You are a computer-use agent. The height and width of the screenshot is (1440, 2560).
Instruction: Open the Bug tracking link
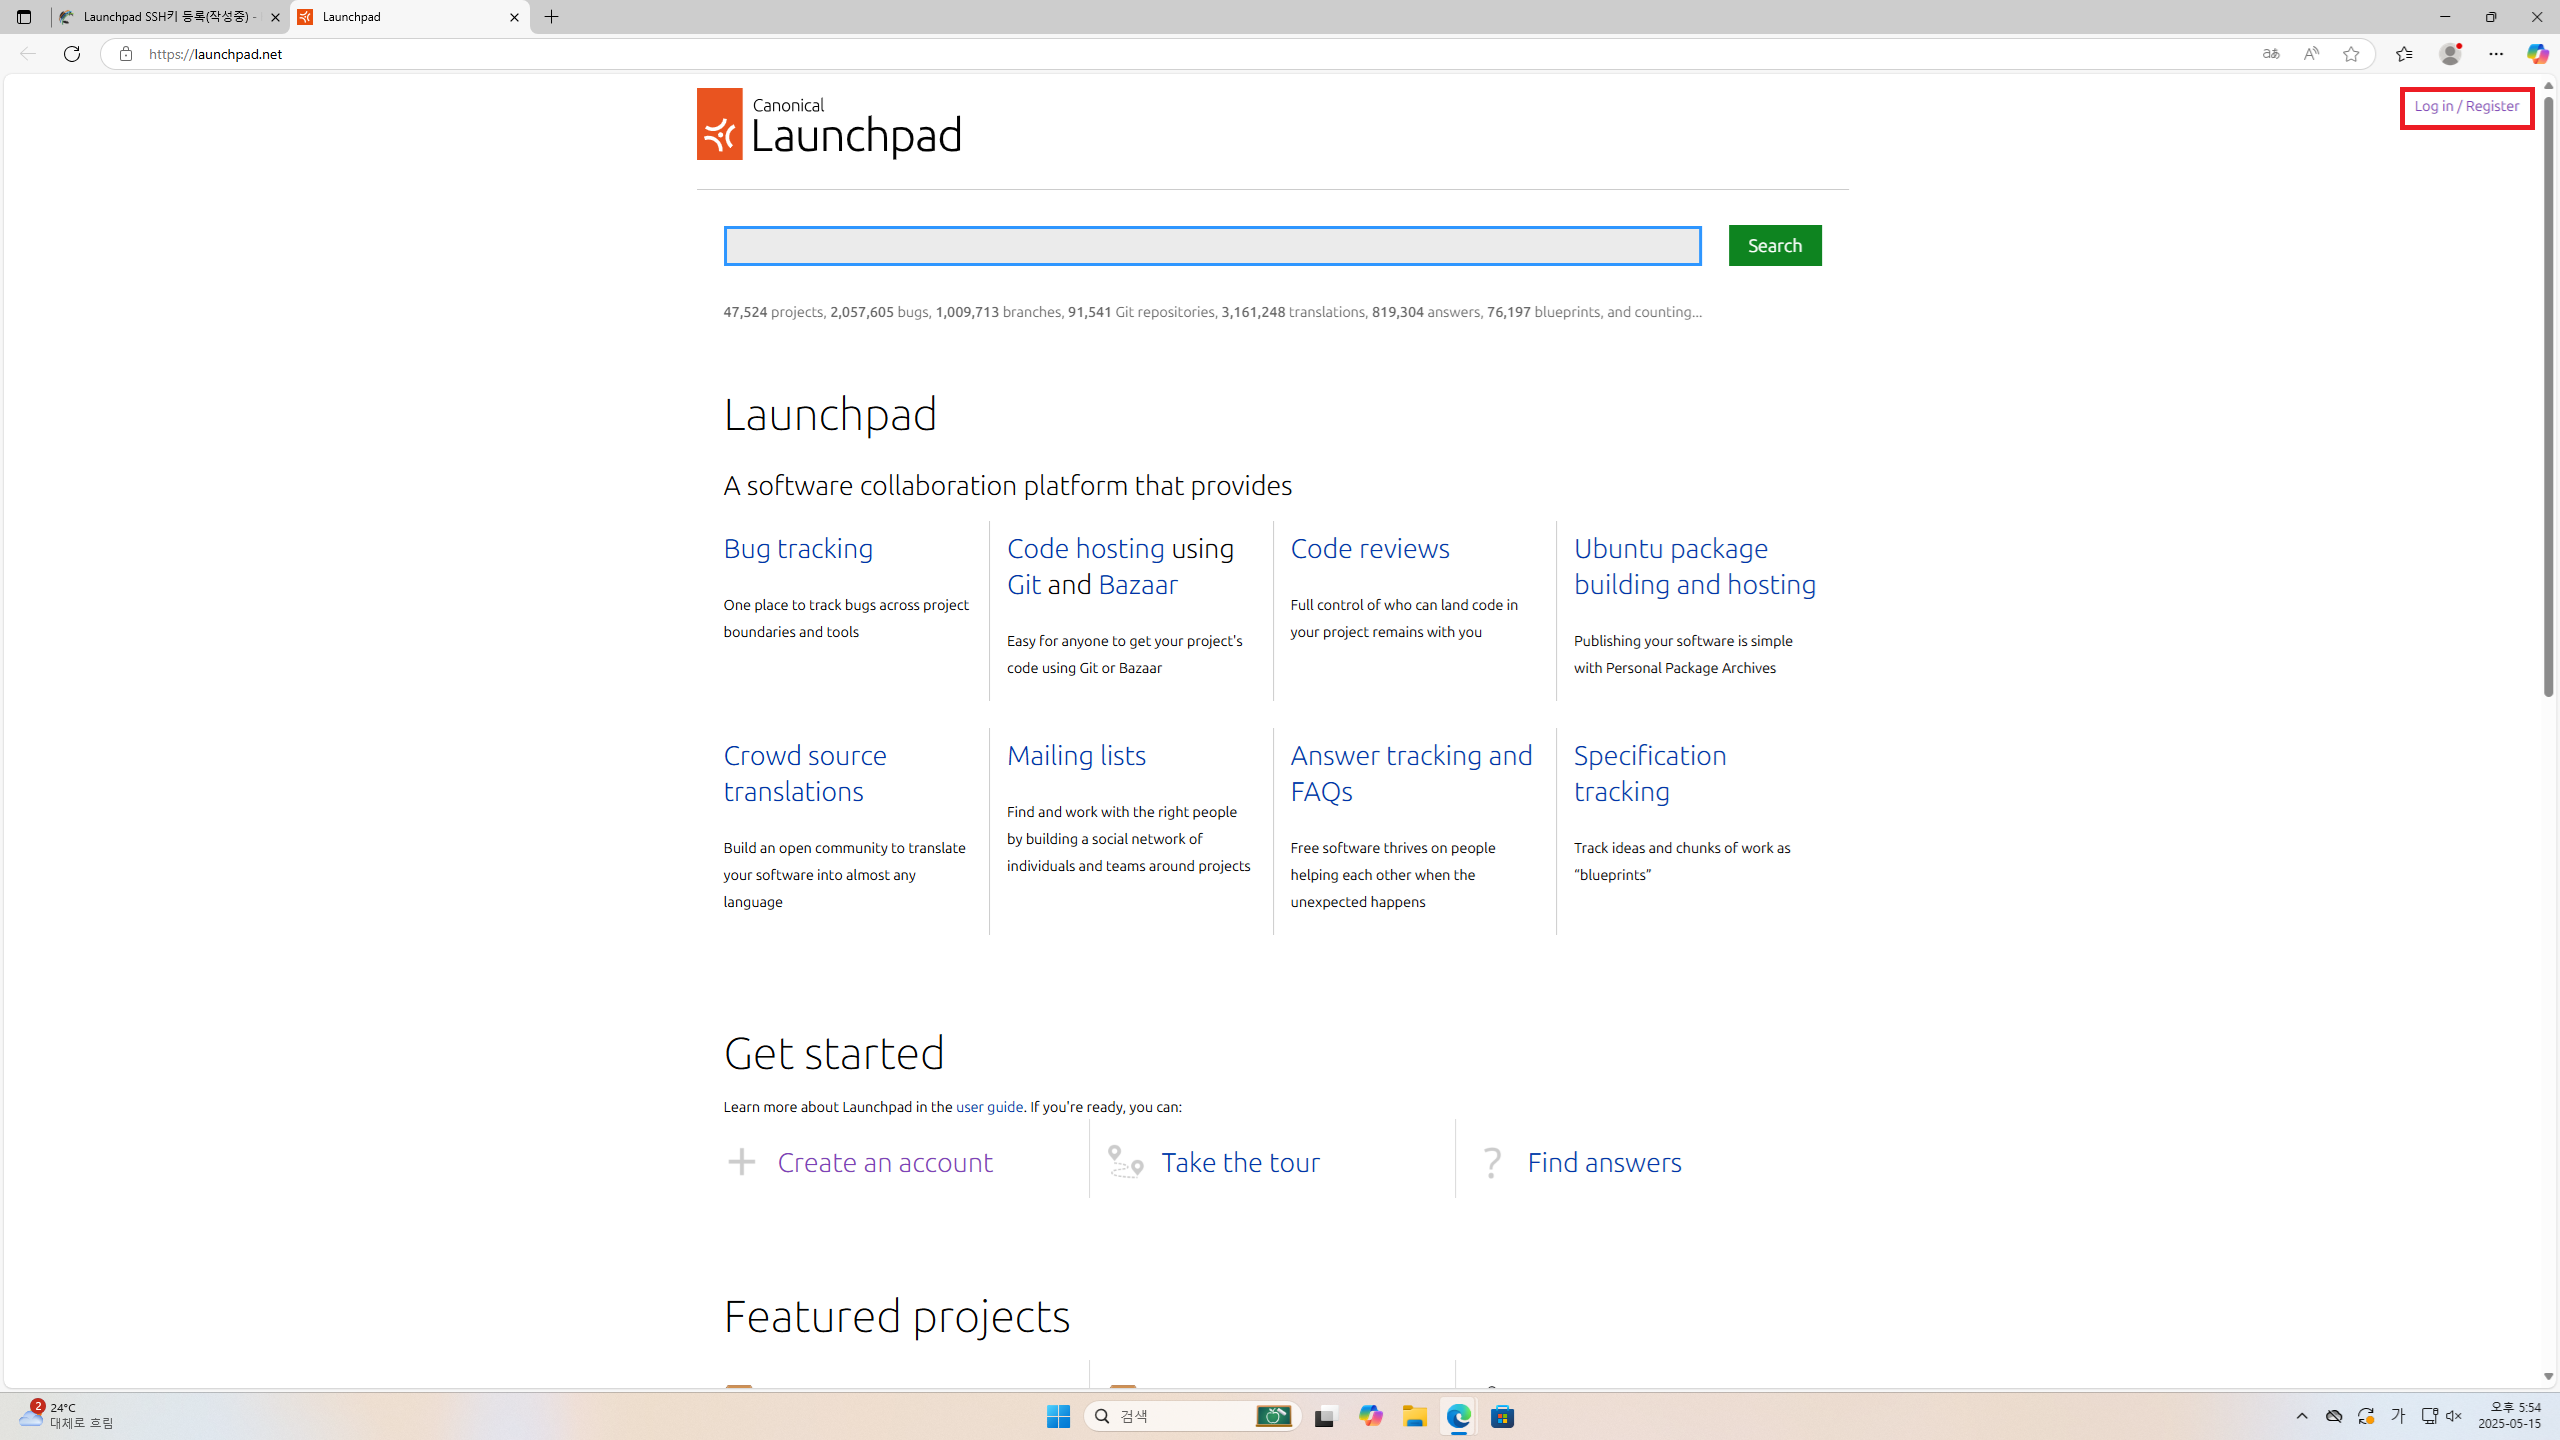pyautogui.click(x=798, y=549)
